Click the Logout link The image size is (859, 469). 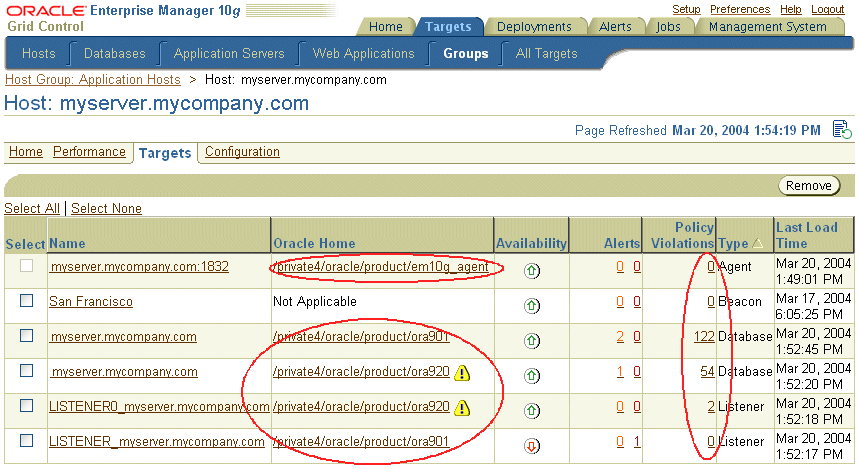click(x=827, y=9)
